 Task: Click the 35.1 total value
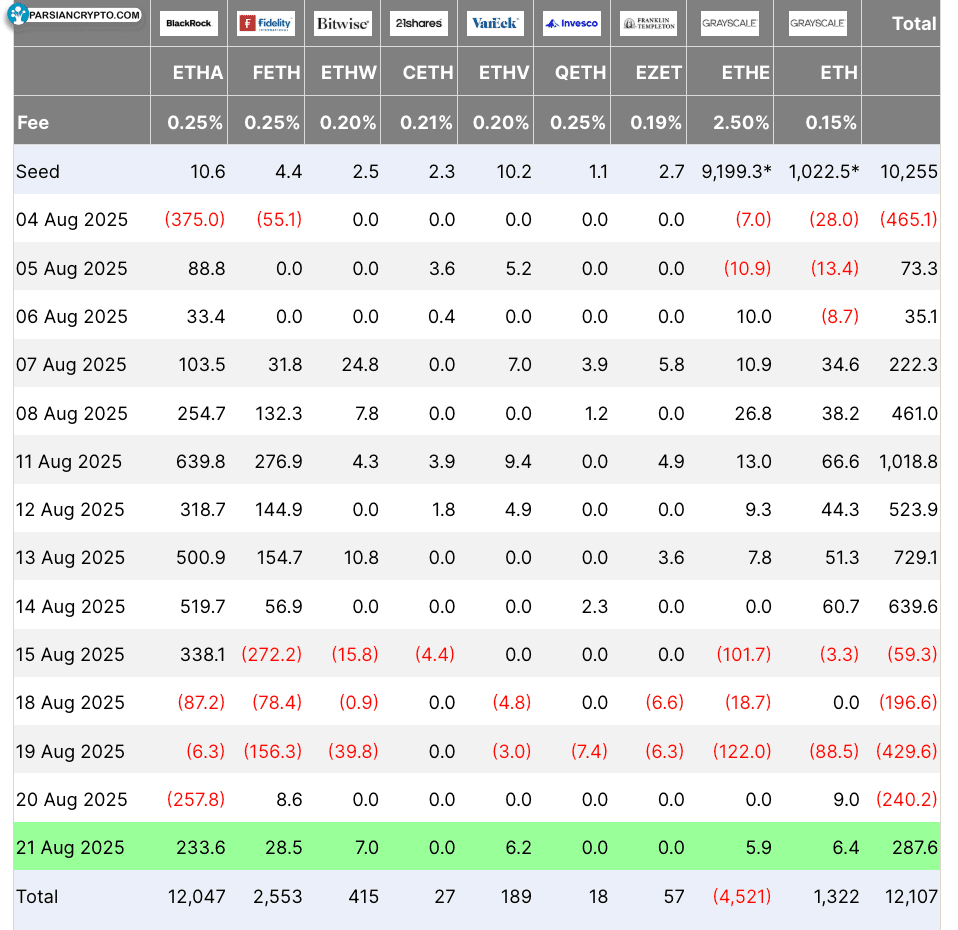tap(921, 317)
